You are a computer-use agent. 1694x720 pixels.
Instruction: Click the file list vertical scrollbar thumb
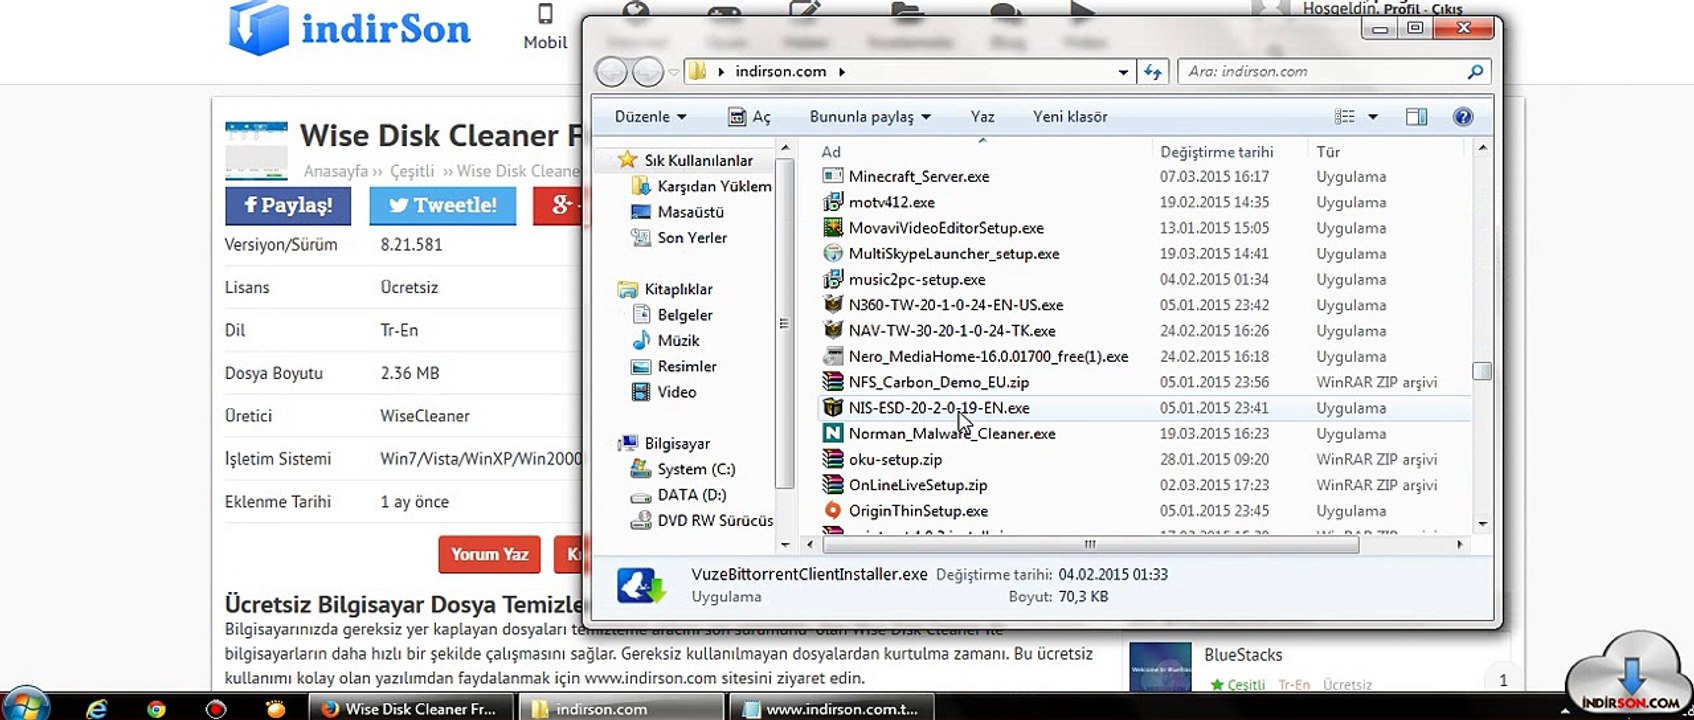[1482, 371]
